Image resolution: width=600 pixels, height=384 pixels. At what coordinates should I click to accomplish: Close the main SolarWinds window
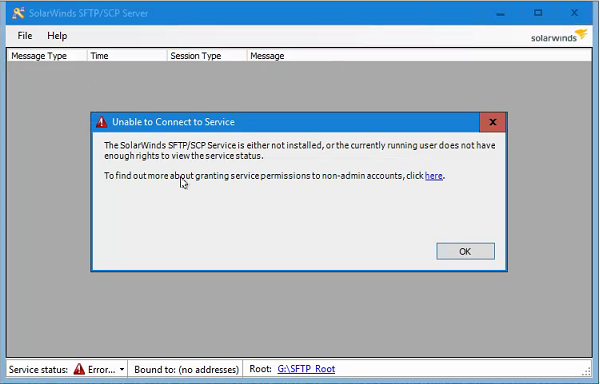pyautogui.click(x=574, y=13)
